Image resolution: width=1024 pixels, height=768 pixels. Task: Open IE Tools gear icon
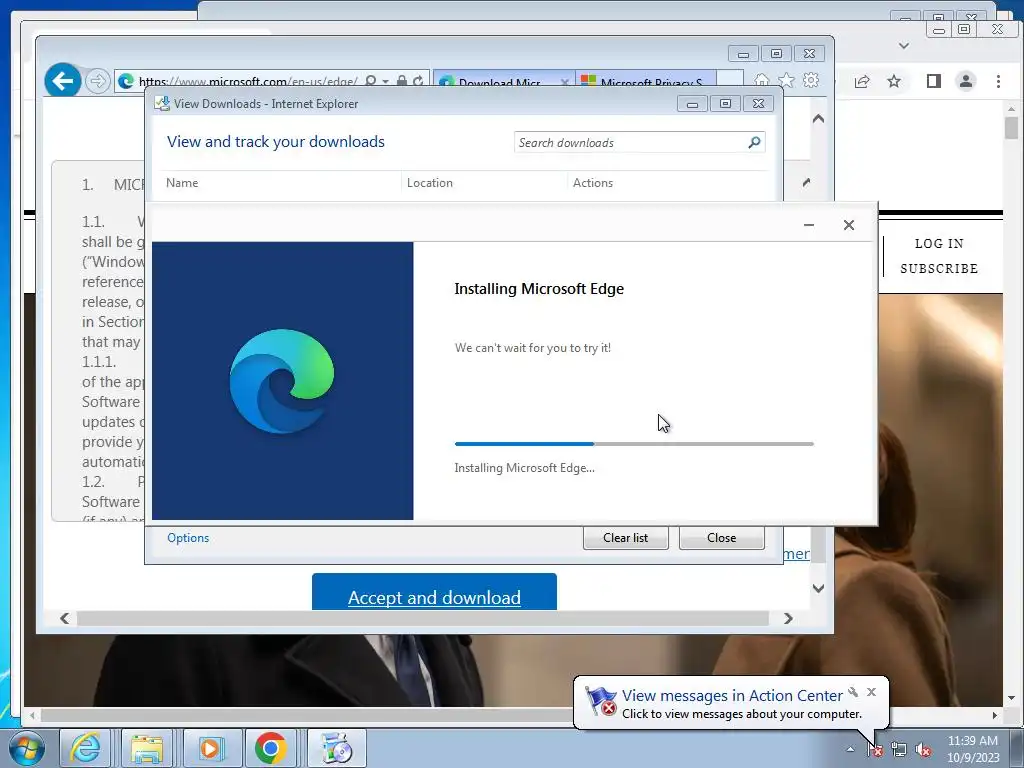(811, 80)
